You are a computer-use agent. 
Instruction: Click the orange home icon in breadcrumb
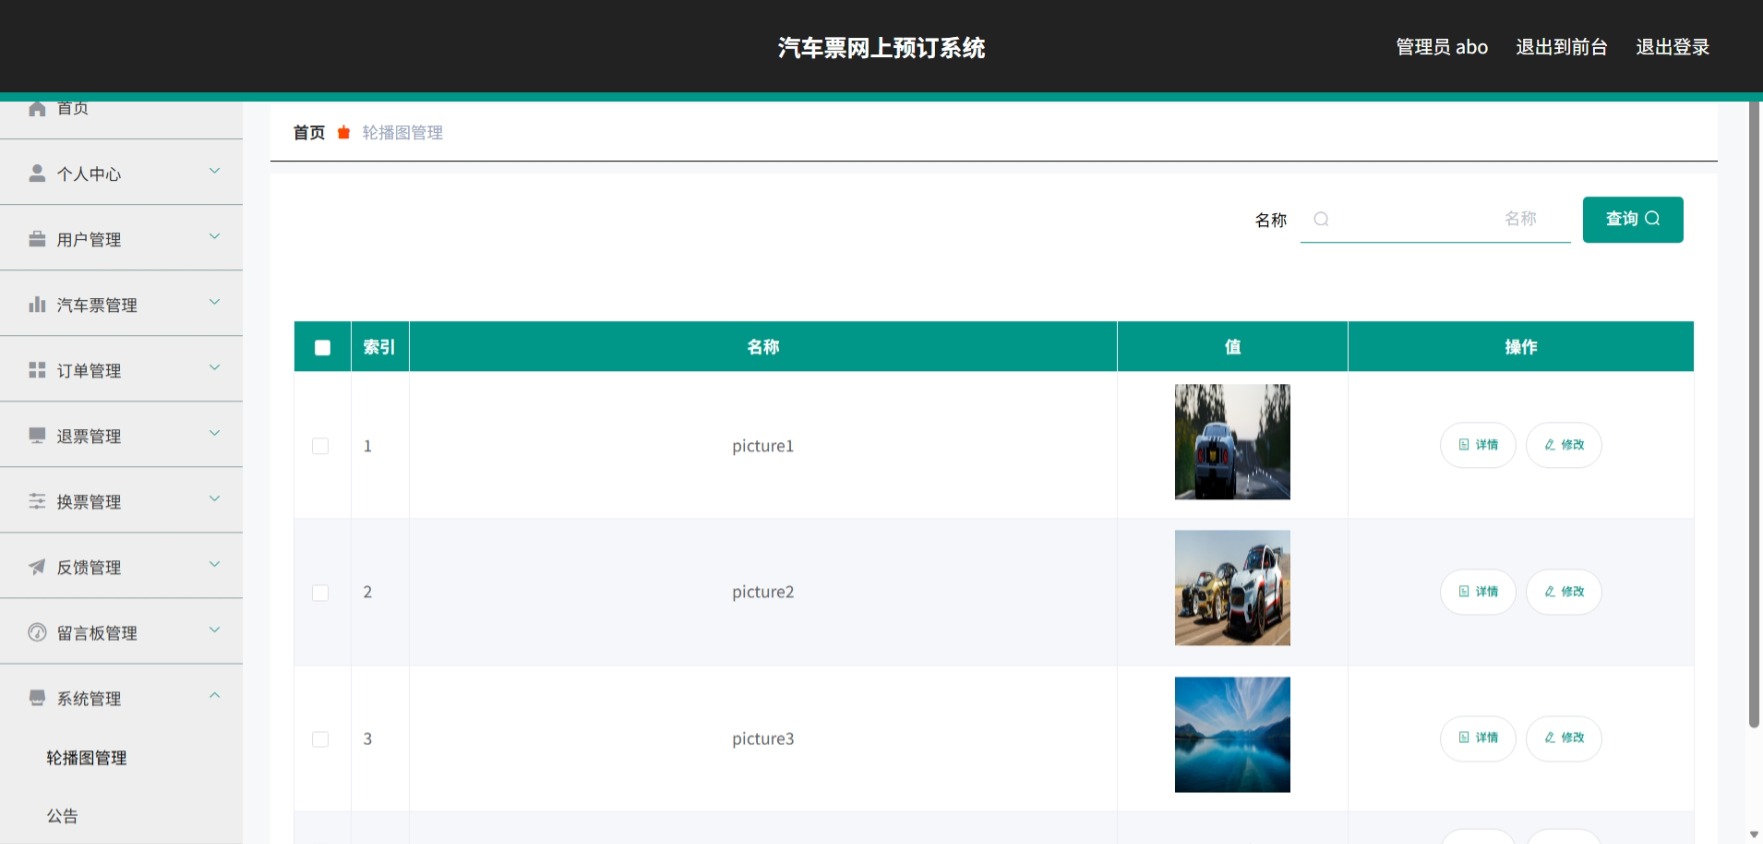[x=344, y=132]
